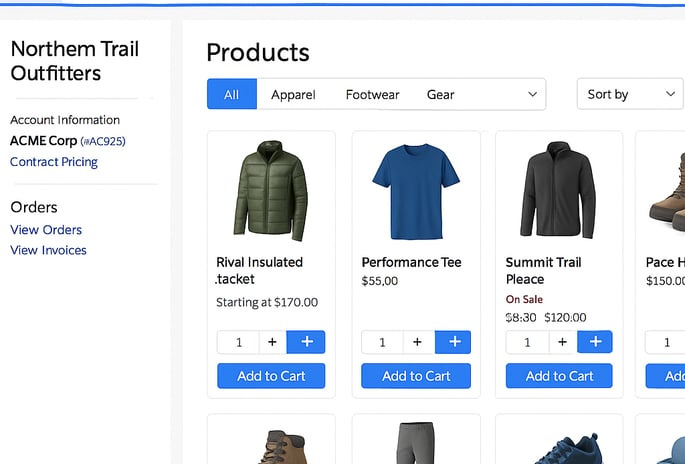
Task: Select the All category tab
Action: point(232,94)
